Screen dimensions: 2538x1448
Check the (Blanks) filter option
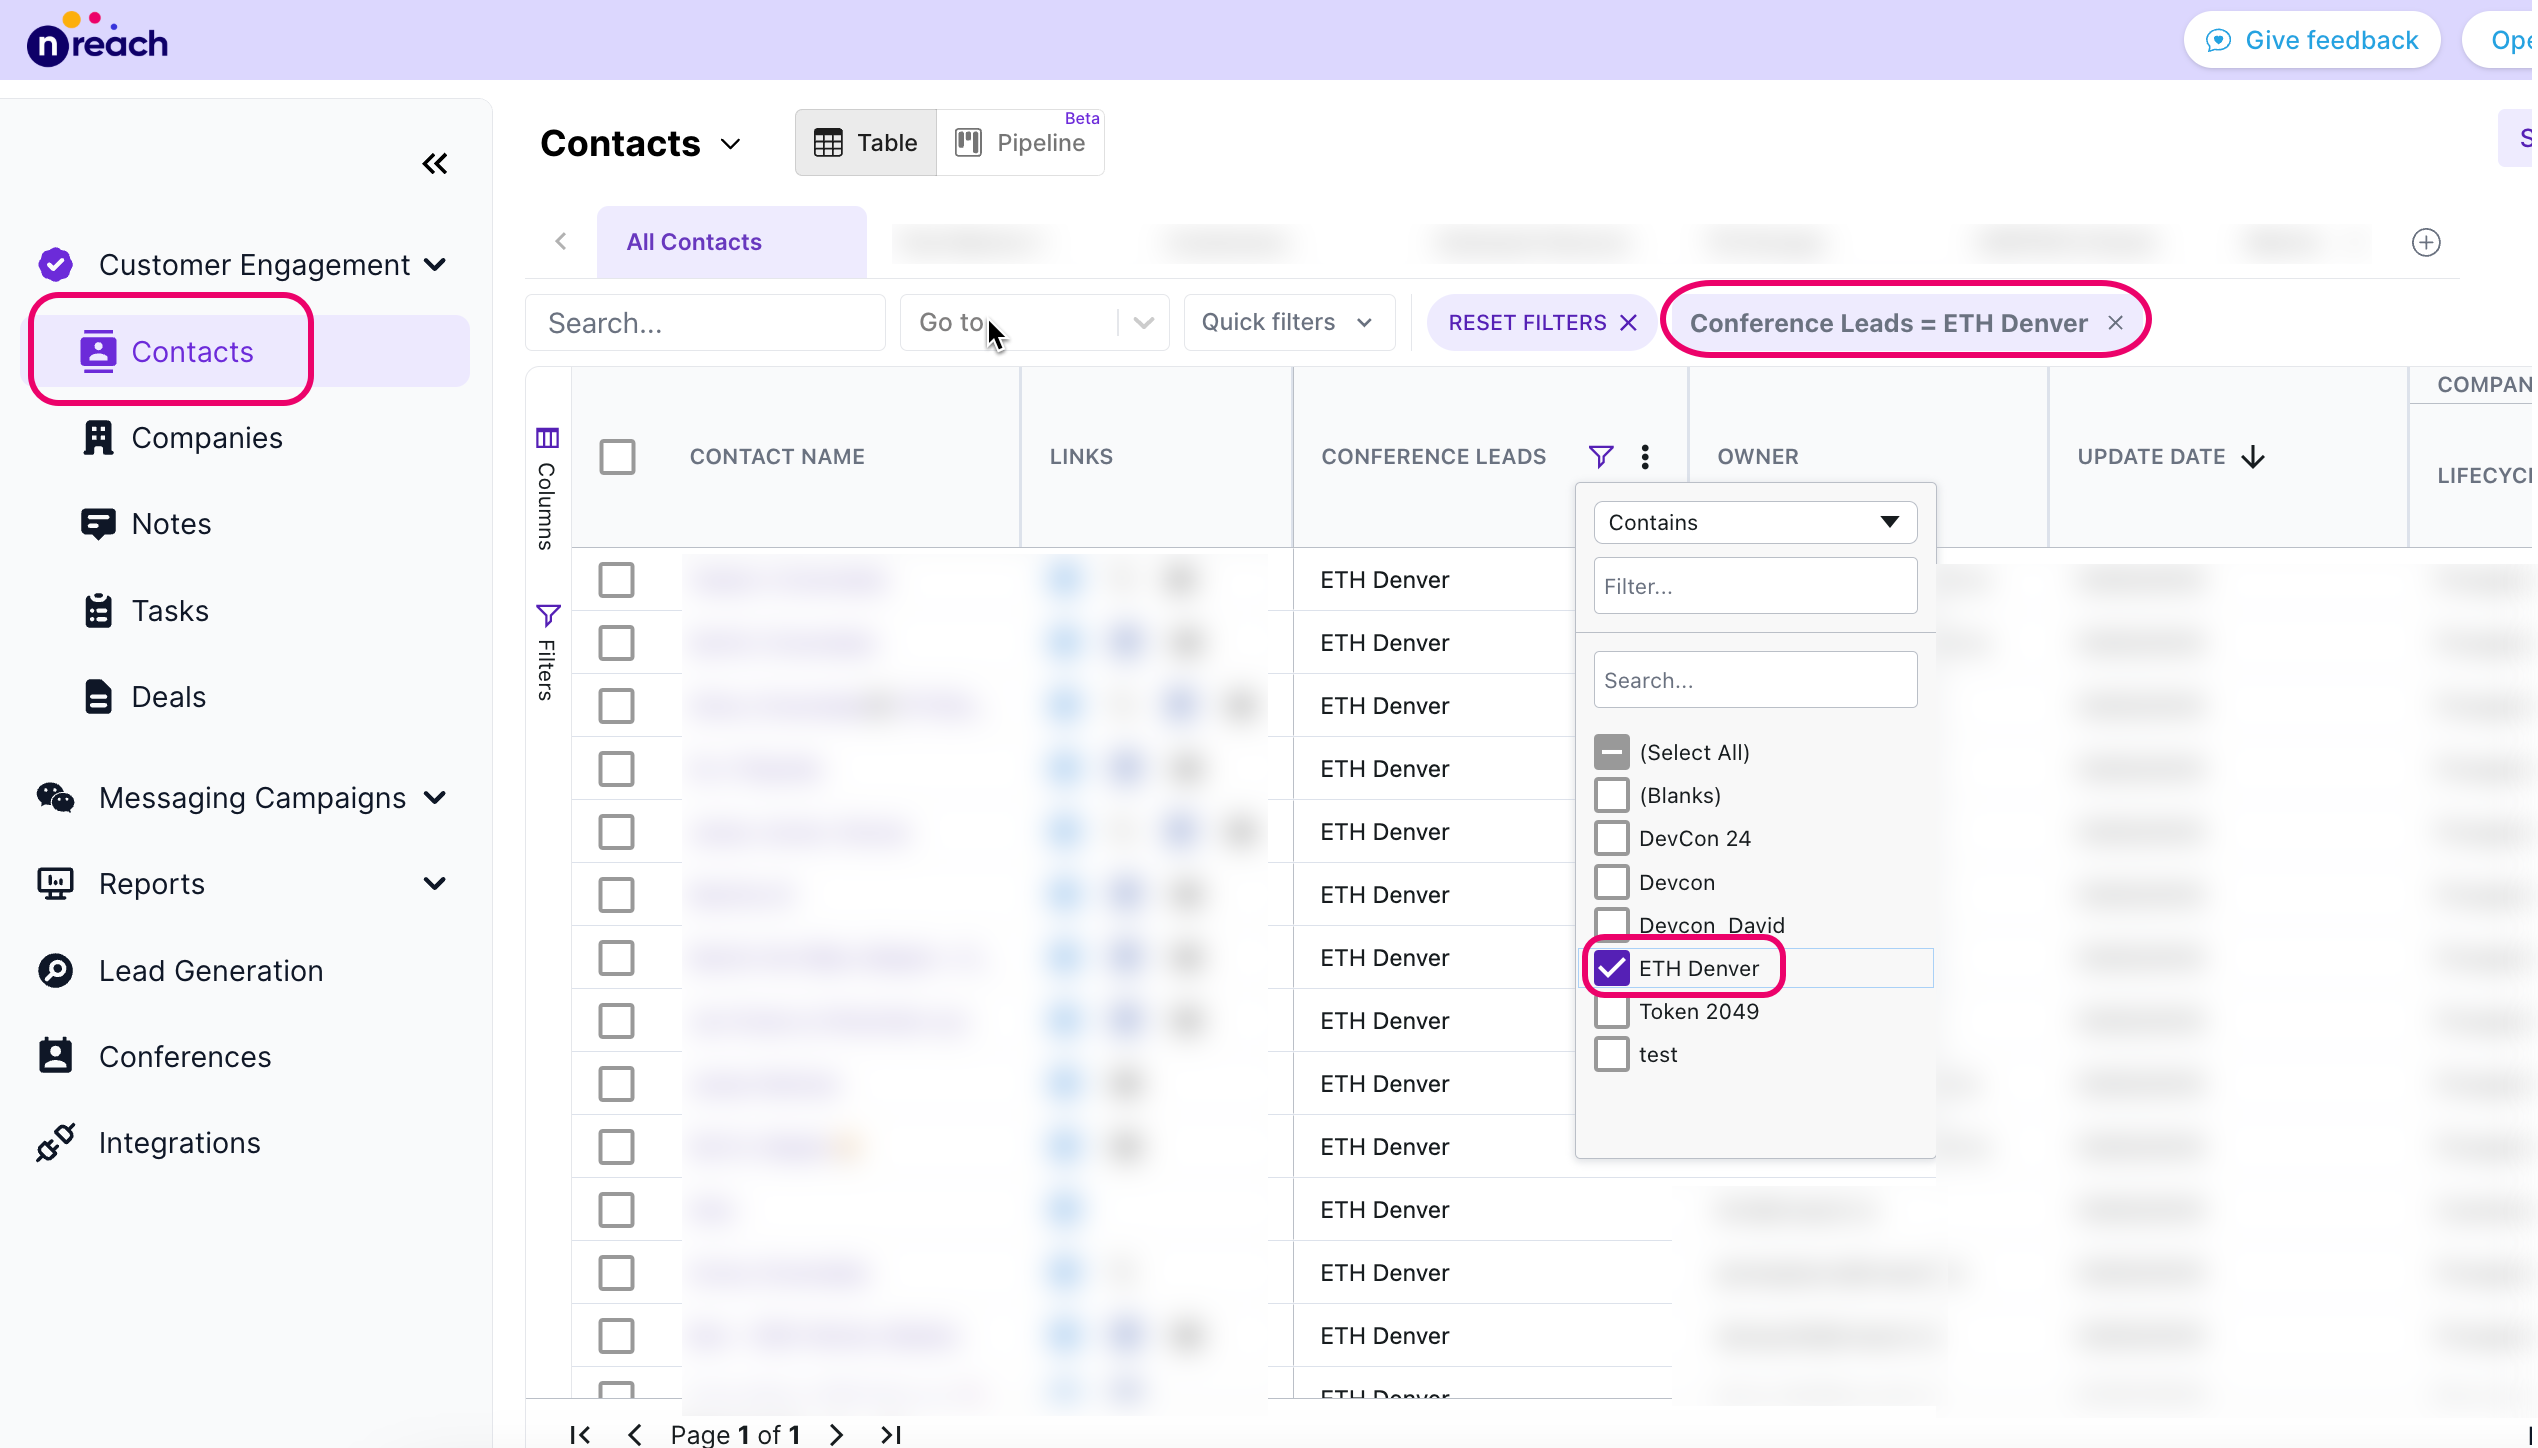click(x=1611, y=795)
